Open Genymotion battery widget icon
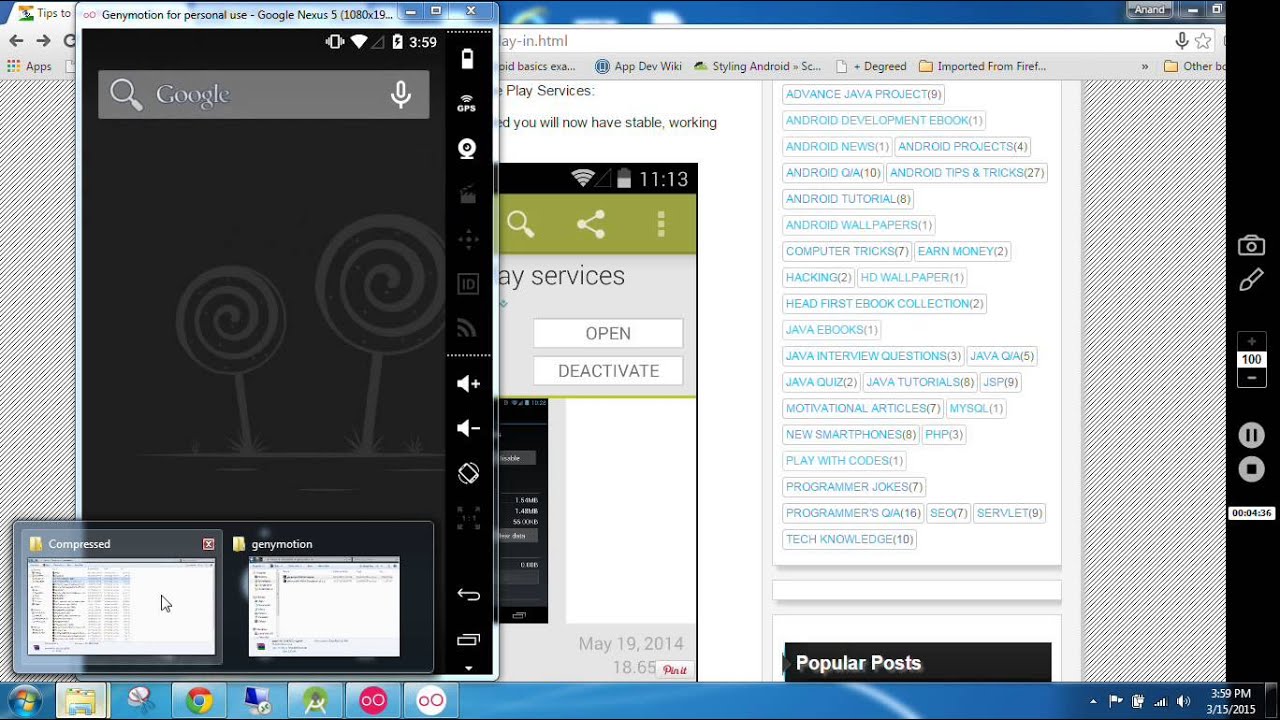Viewport: 1280px width, 720px height. 467,59
